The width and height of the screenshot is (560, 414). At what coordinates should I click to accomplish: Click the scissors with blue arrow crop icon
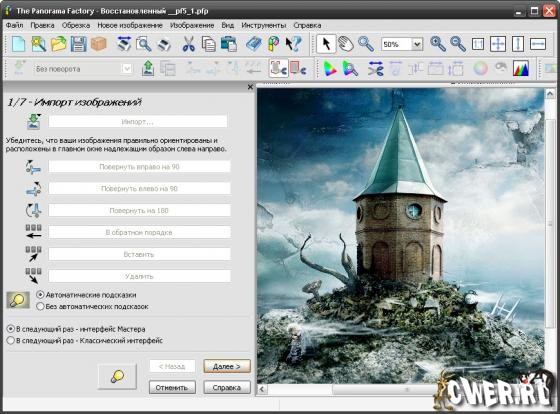(x=375, y=68)
